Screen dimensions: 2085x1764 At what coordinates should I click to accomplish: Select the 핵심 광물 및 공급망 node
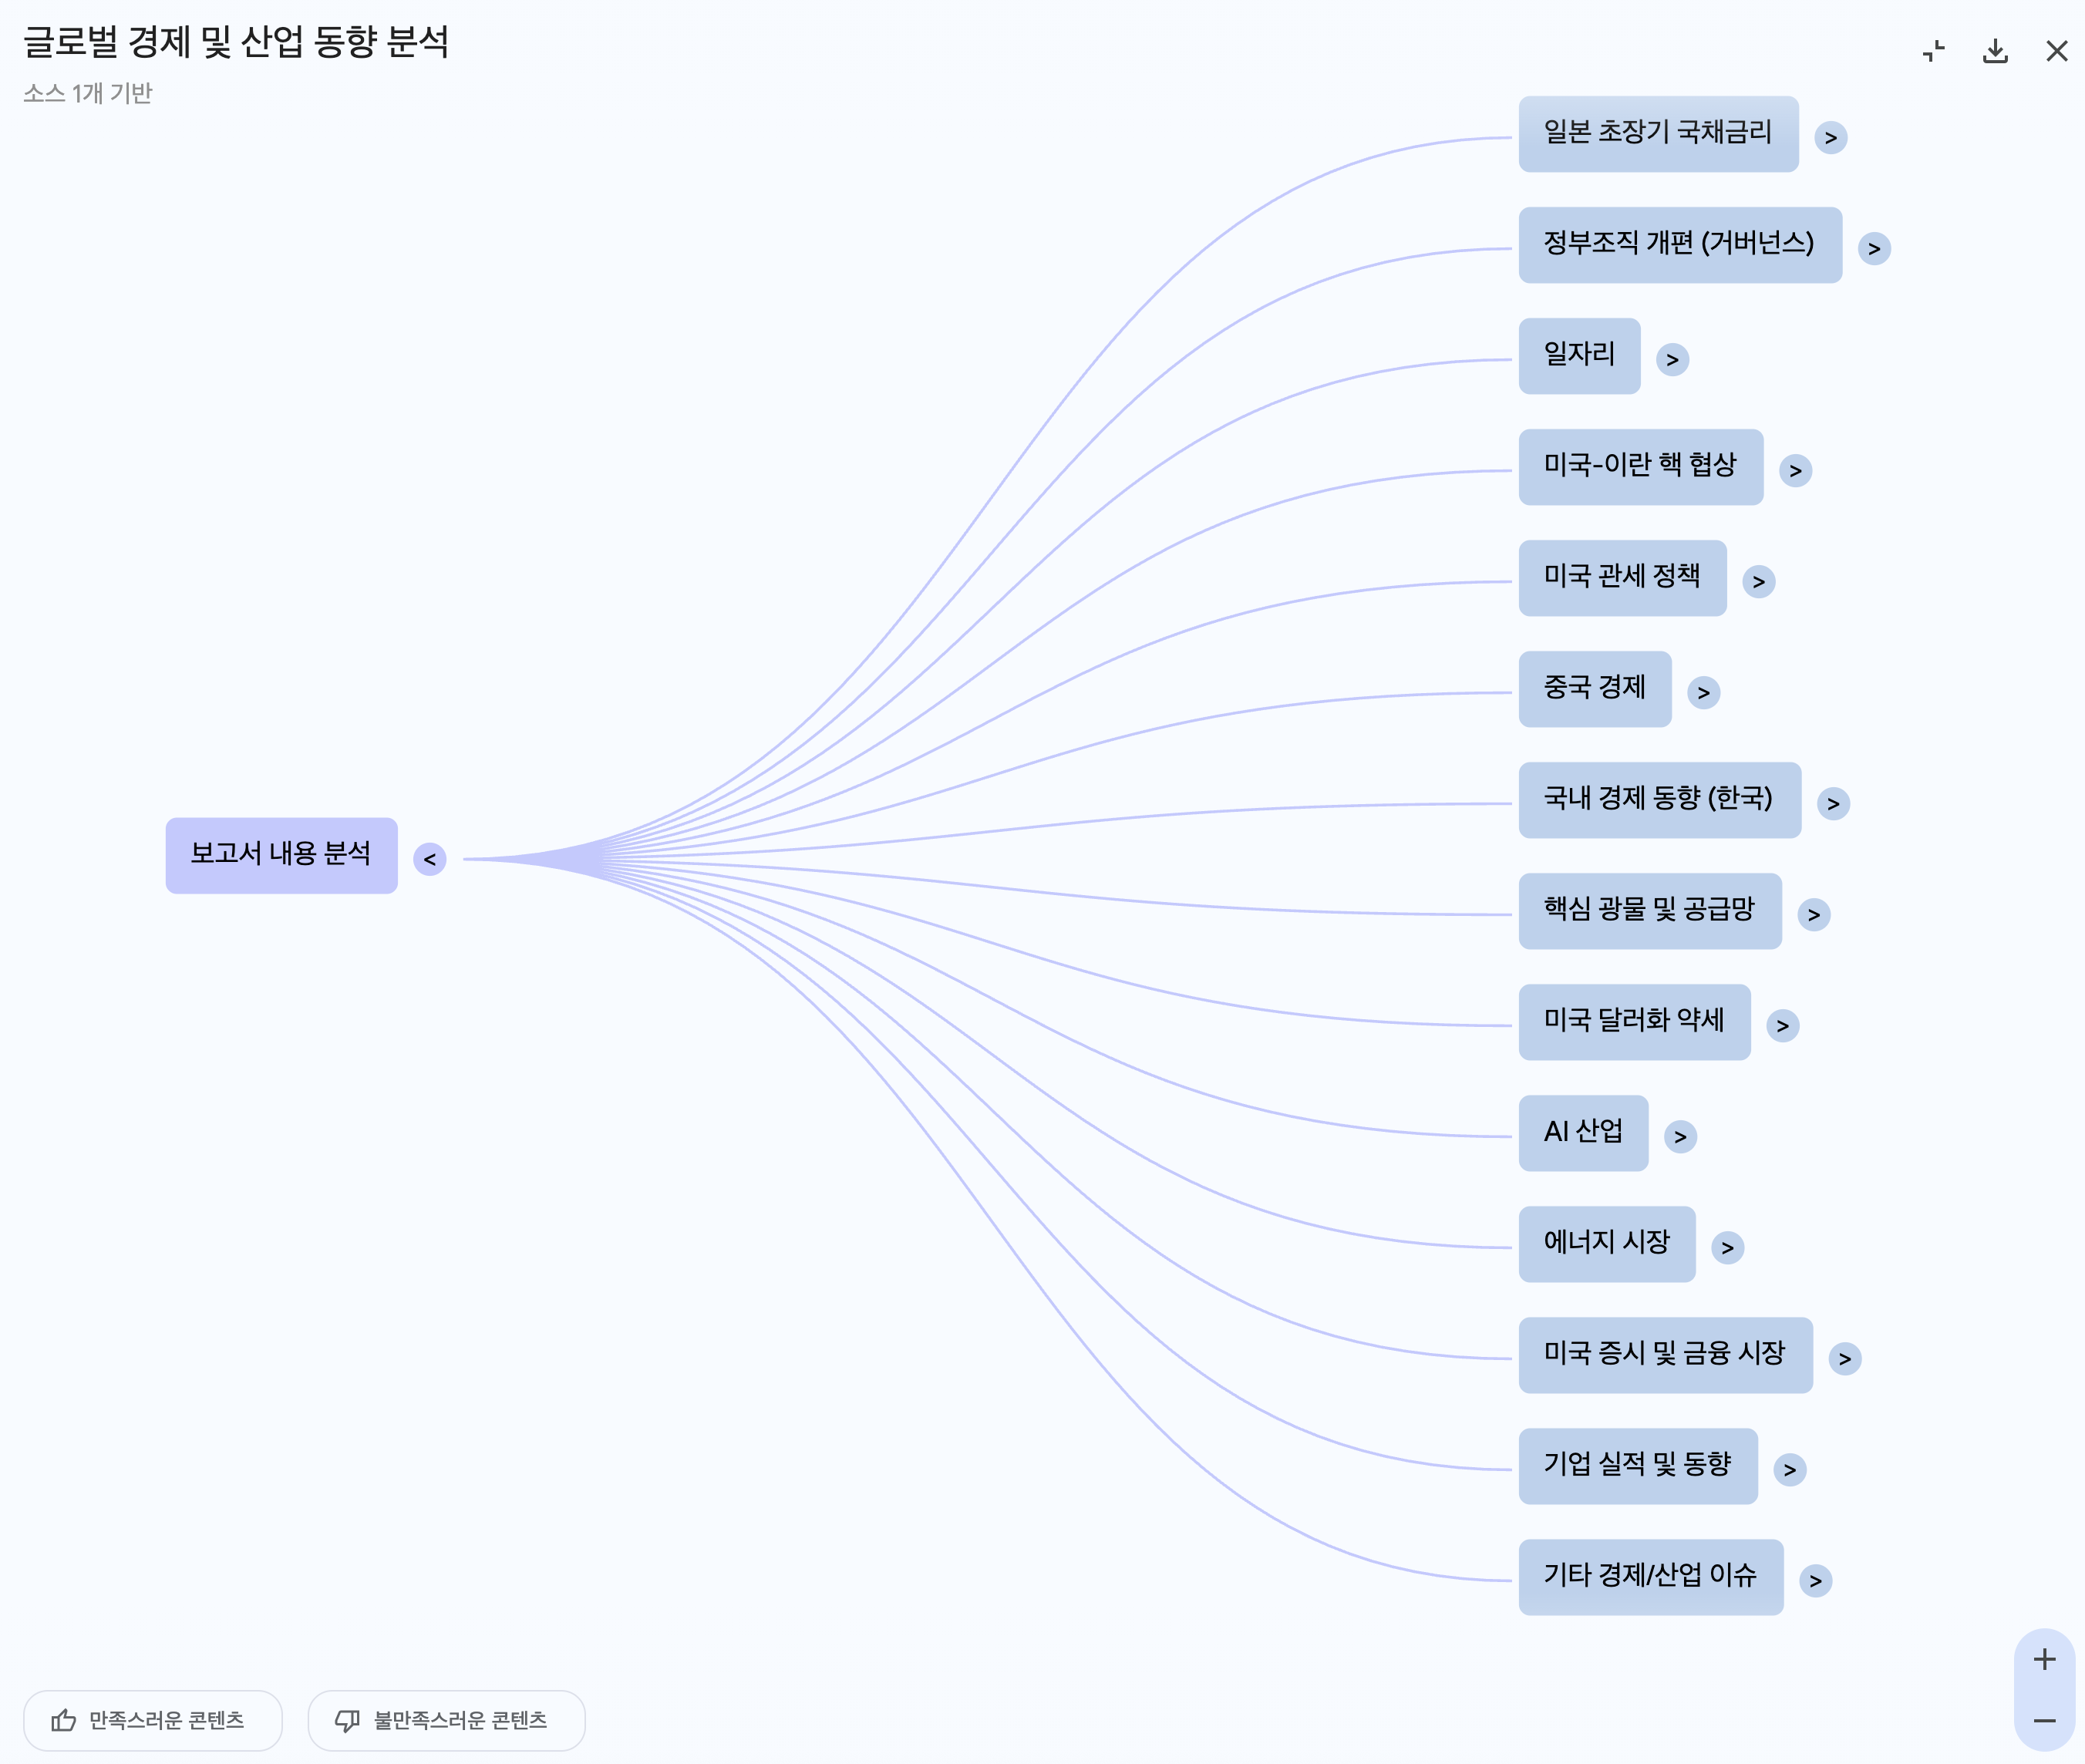point(1649,910)
